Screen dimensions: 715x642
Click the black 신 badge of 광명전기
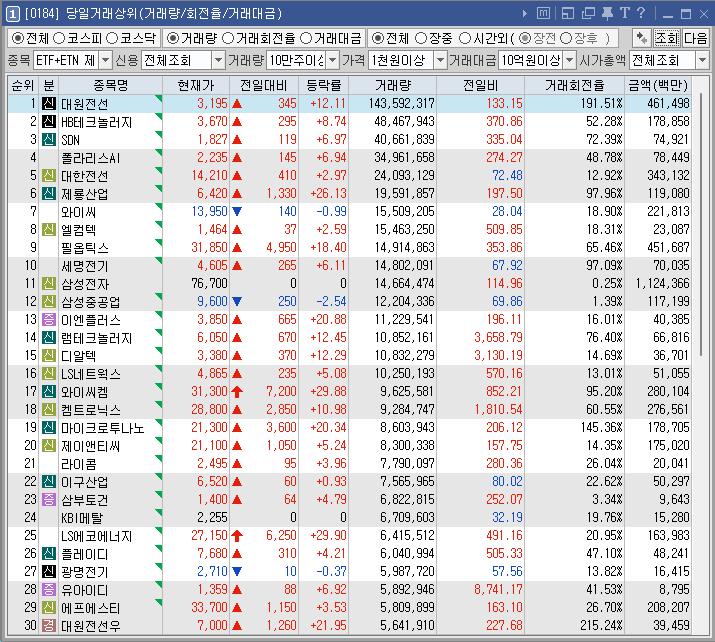pos(49,571)
